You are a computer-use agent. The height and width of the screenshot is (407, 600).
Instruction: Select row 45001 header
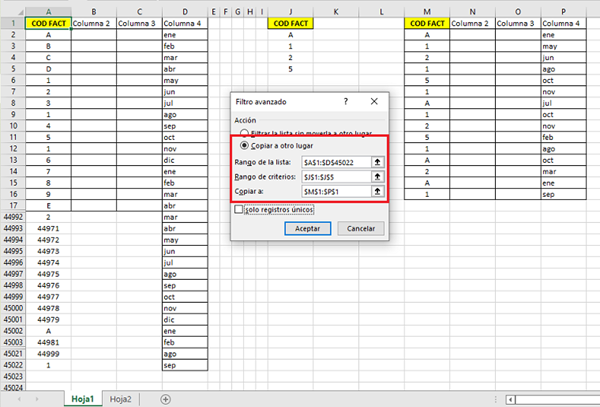click(x=13, y=319)
